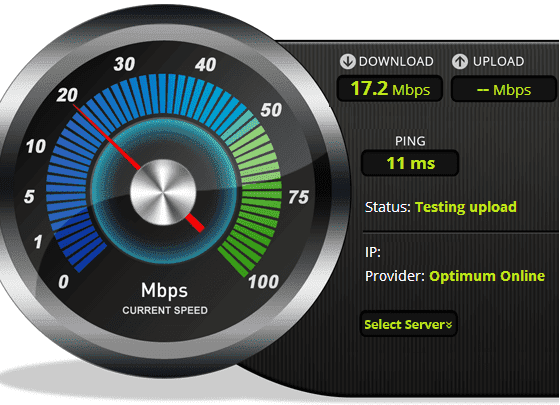Click the Testing upload status text
The height and width of the screenshot is (405, 560).
(466, 207)
